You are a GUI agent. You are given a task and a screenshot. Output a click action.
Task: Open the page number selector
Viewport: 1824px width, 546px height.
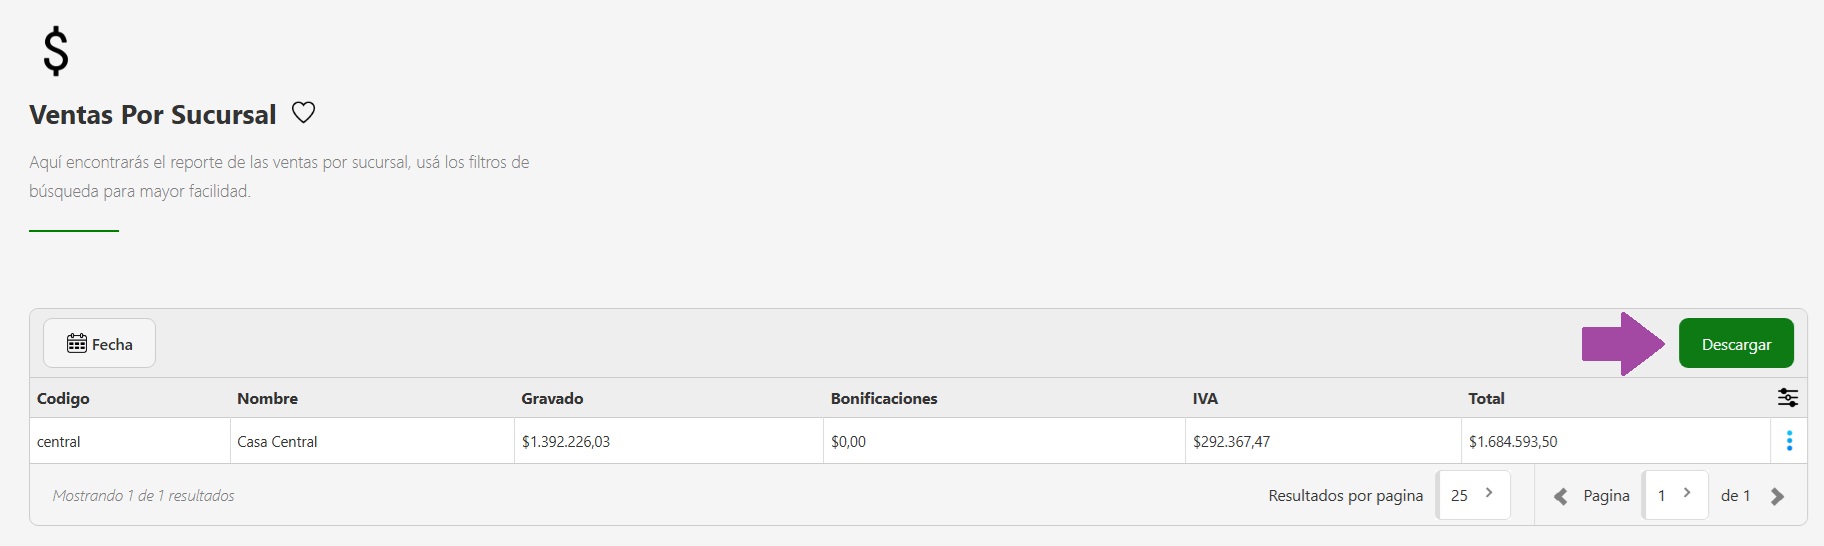coord(1674,495)
